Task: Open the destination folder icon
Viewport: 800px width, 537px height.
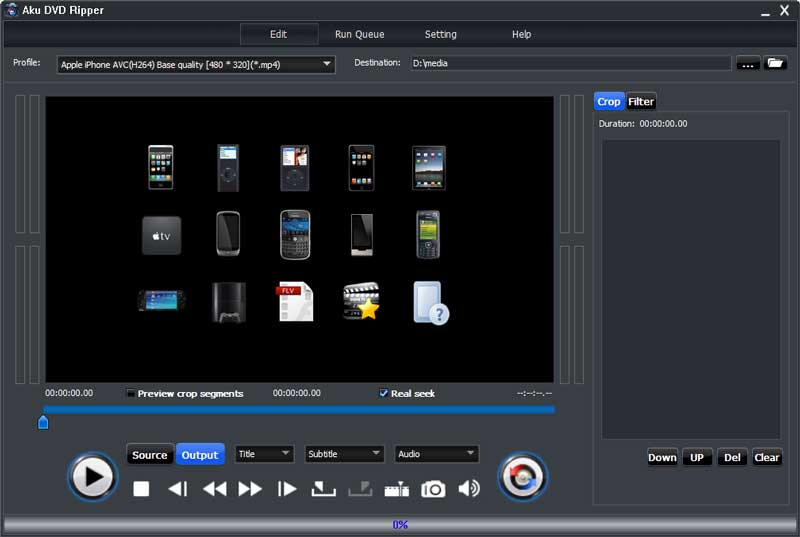Action: (775, 63)
